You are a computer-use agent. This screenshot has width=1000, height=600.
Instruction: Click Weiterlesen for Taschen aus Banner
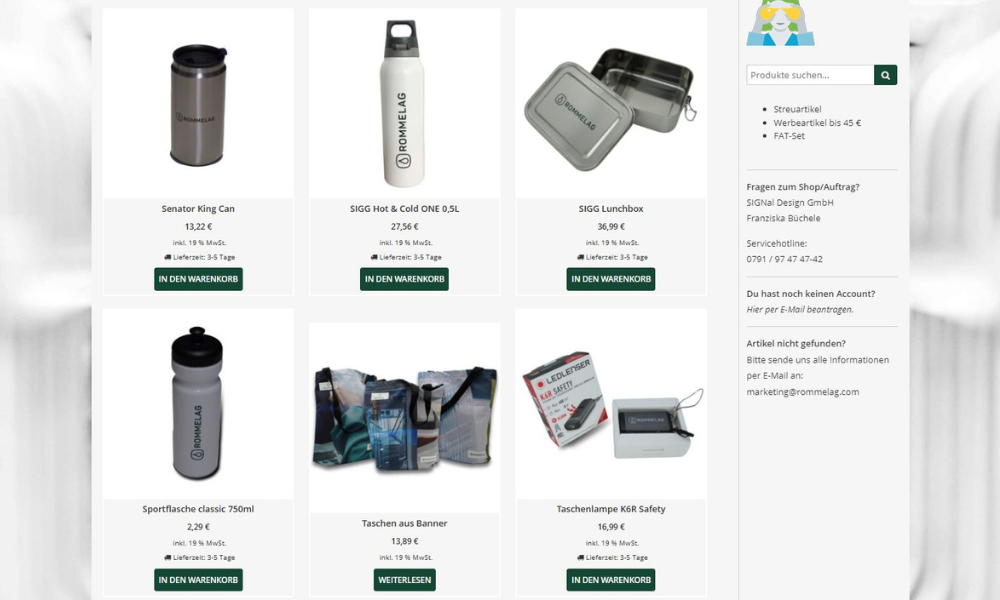point(404,580)
